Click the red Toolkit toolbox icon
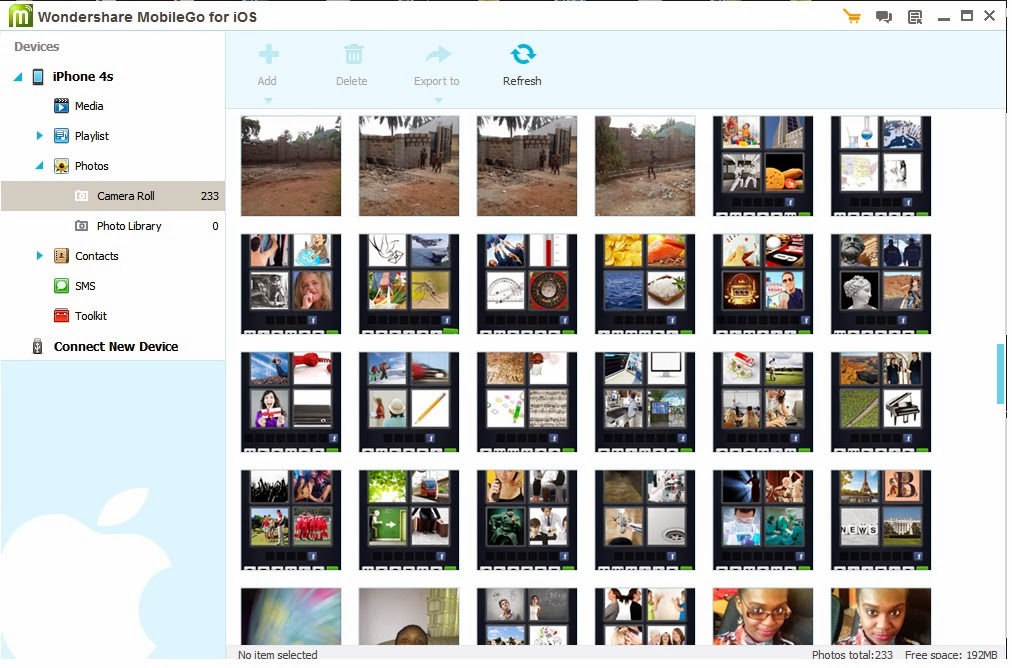1012x668 pixels. 61,316
